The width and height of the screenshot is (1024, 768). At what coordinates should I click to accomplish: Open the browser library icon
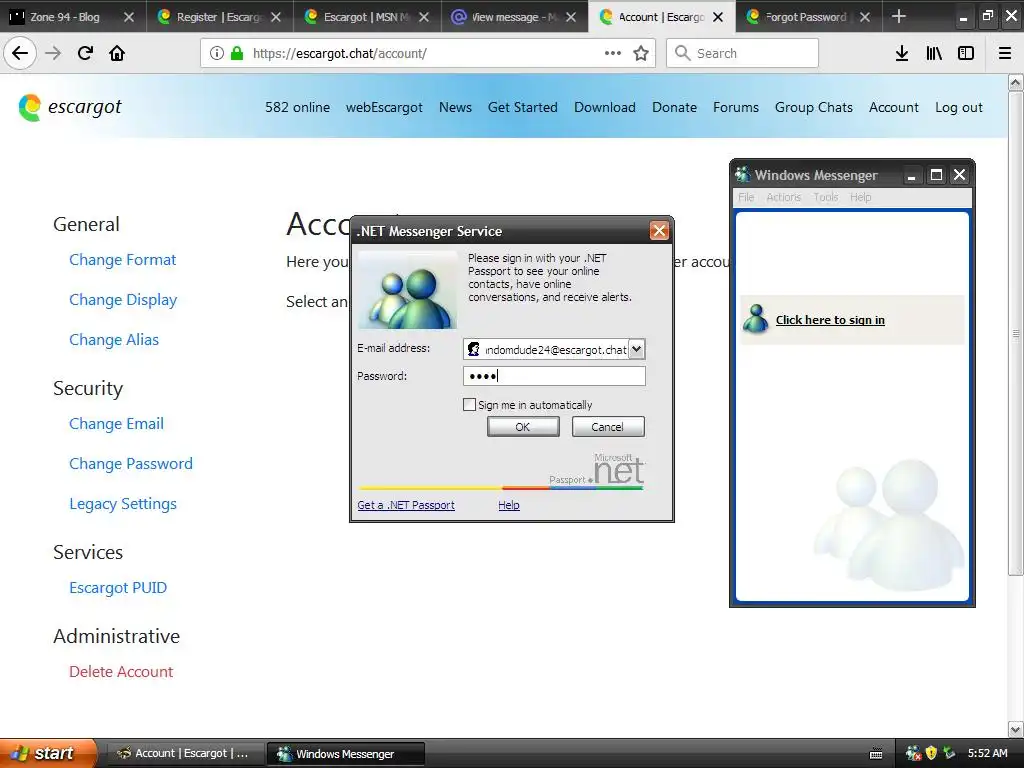coord(934,54)
